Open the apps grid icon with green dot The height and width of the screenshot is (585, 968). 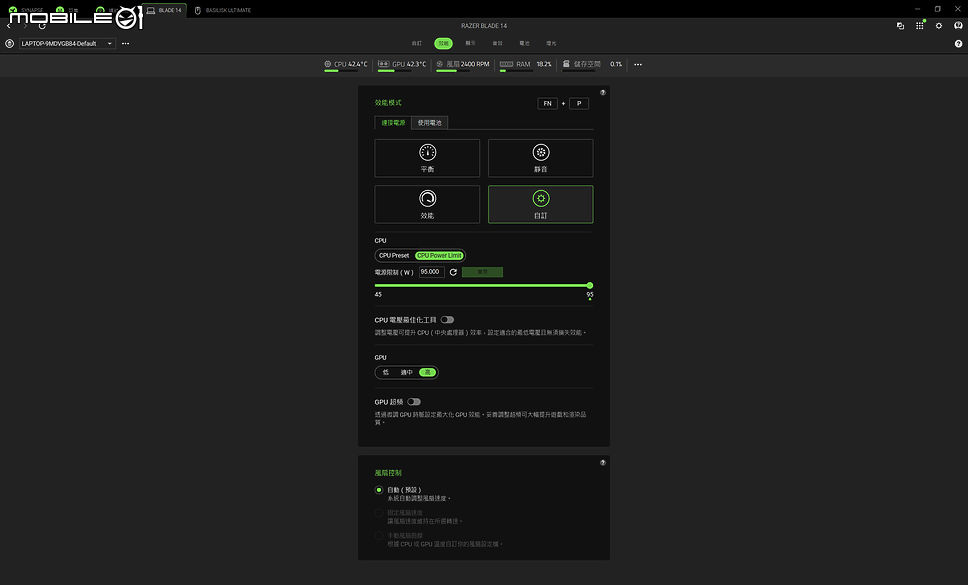click(920, 25)
